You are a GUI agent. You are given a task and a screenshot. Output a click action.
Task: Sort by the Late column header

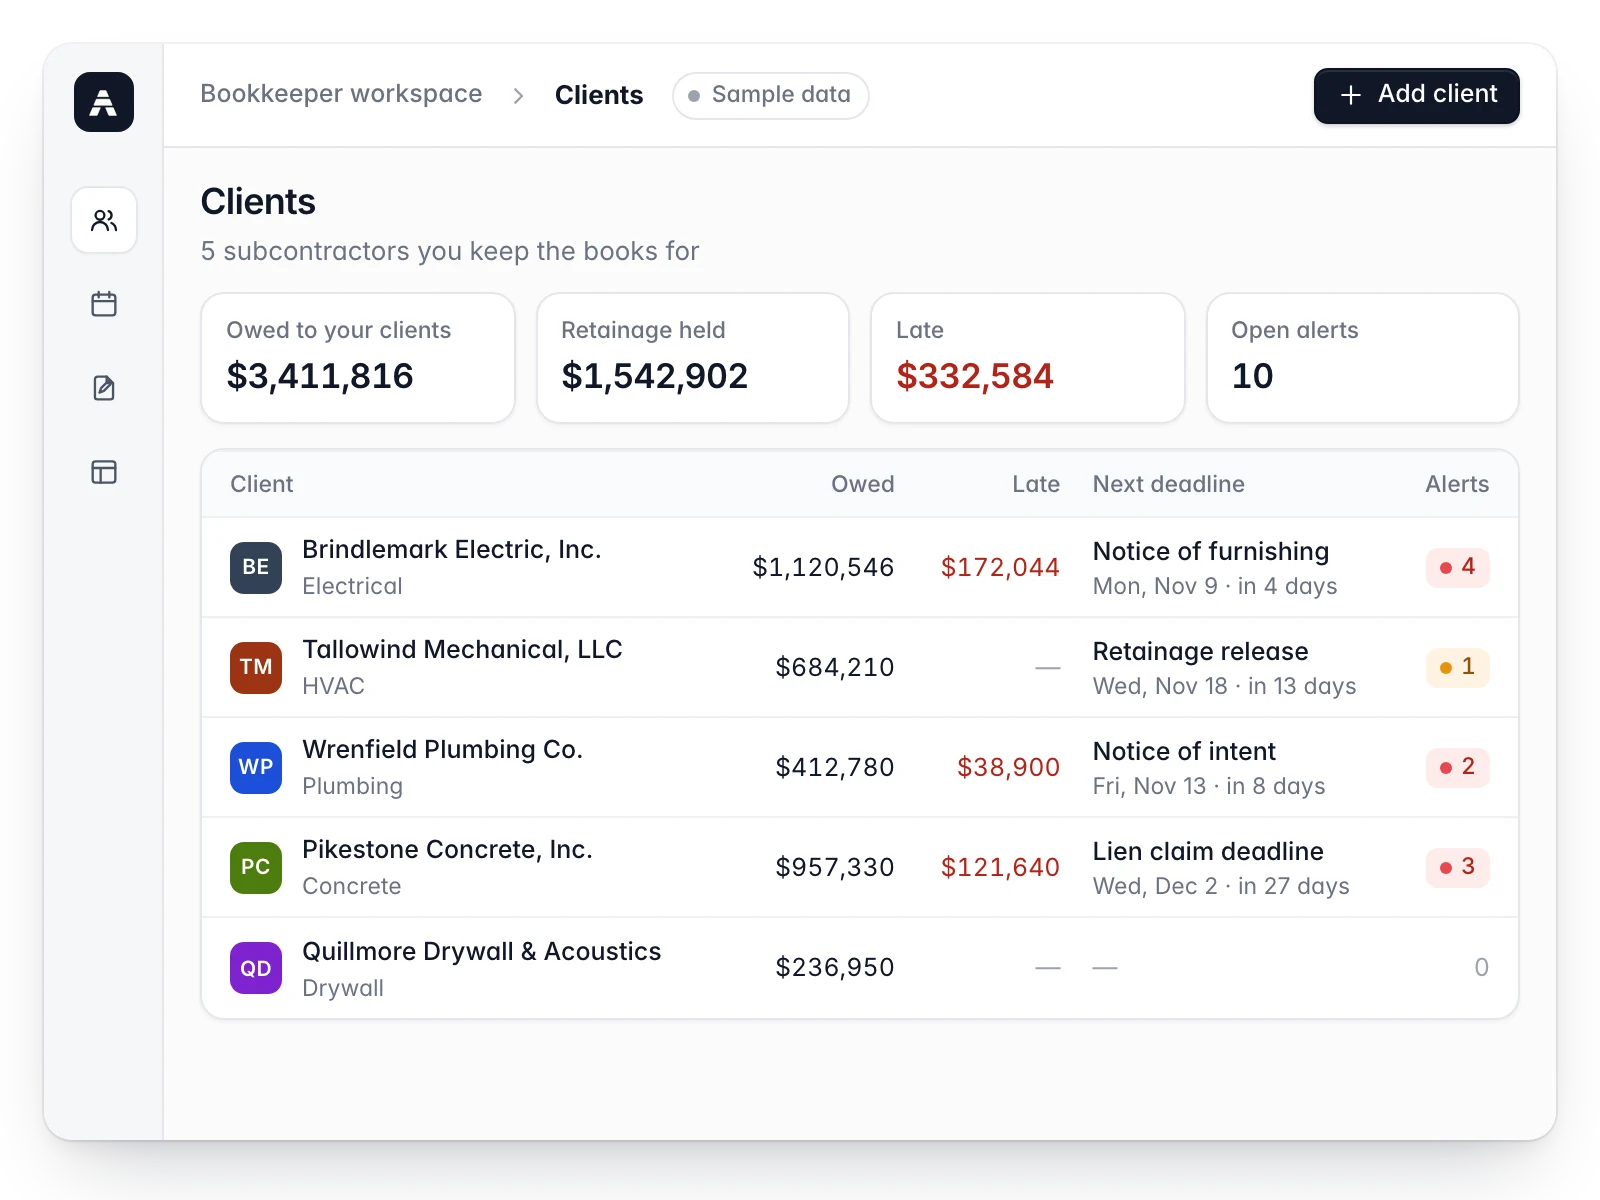pyautogui.click(x=1036, y=484)
